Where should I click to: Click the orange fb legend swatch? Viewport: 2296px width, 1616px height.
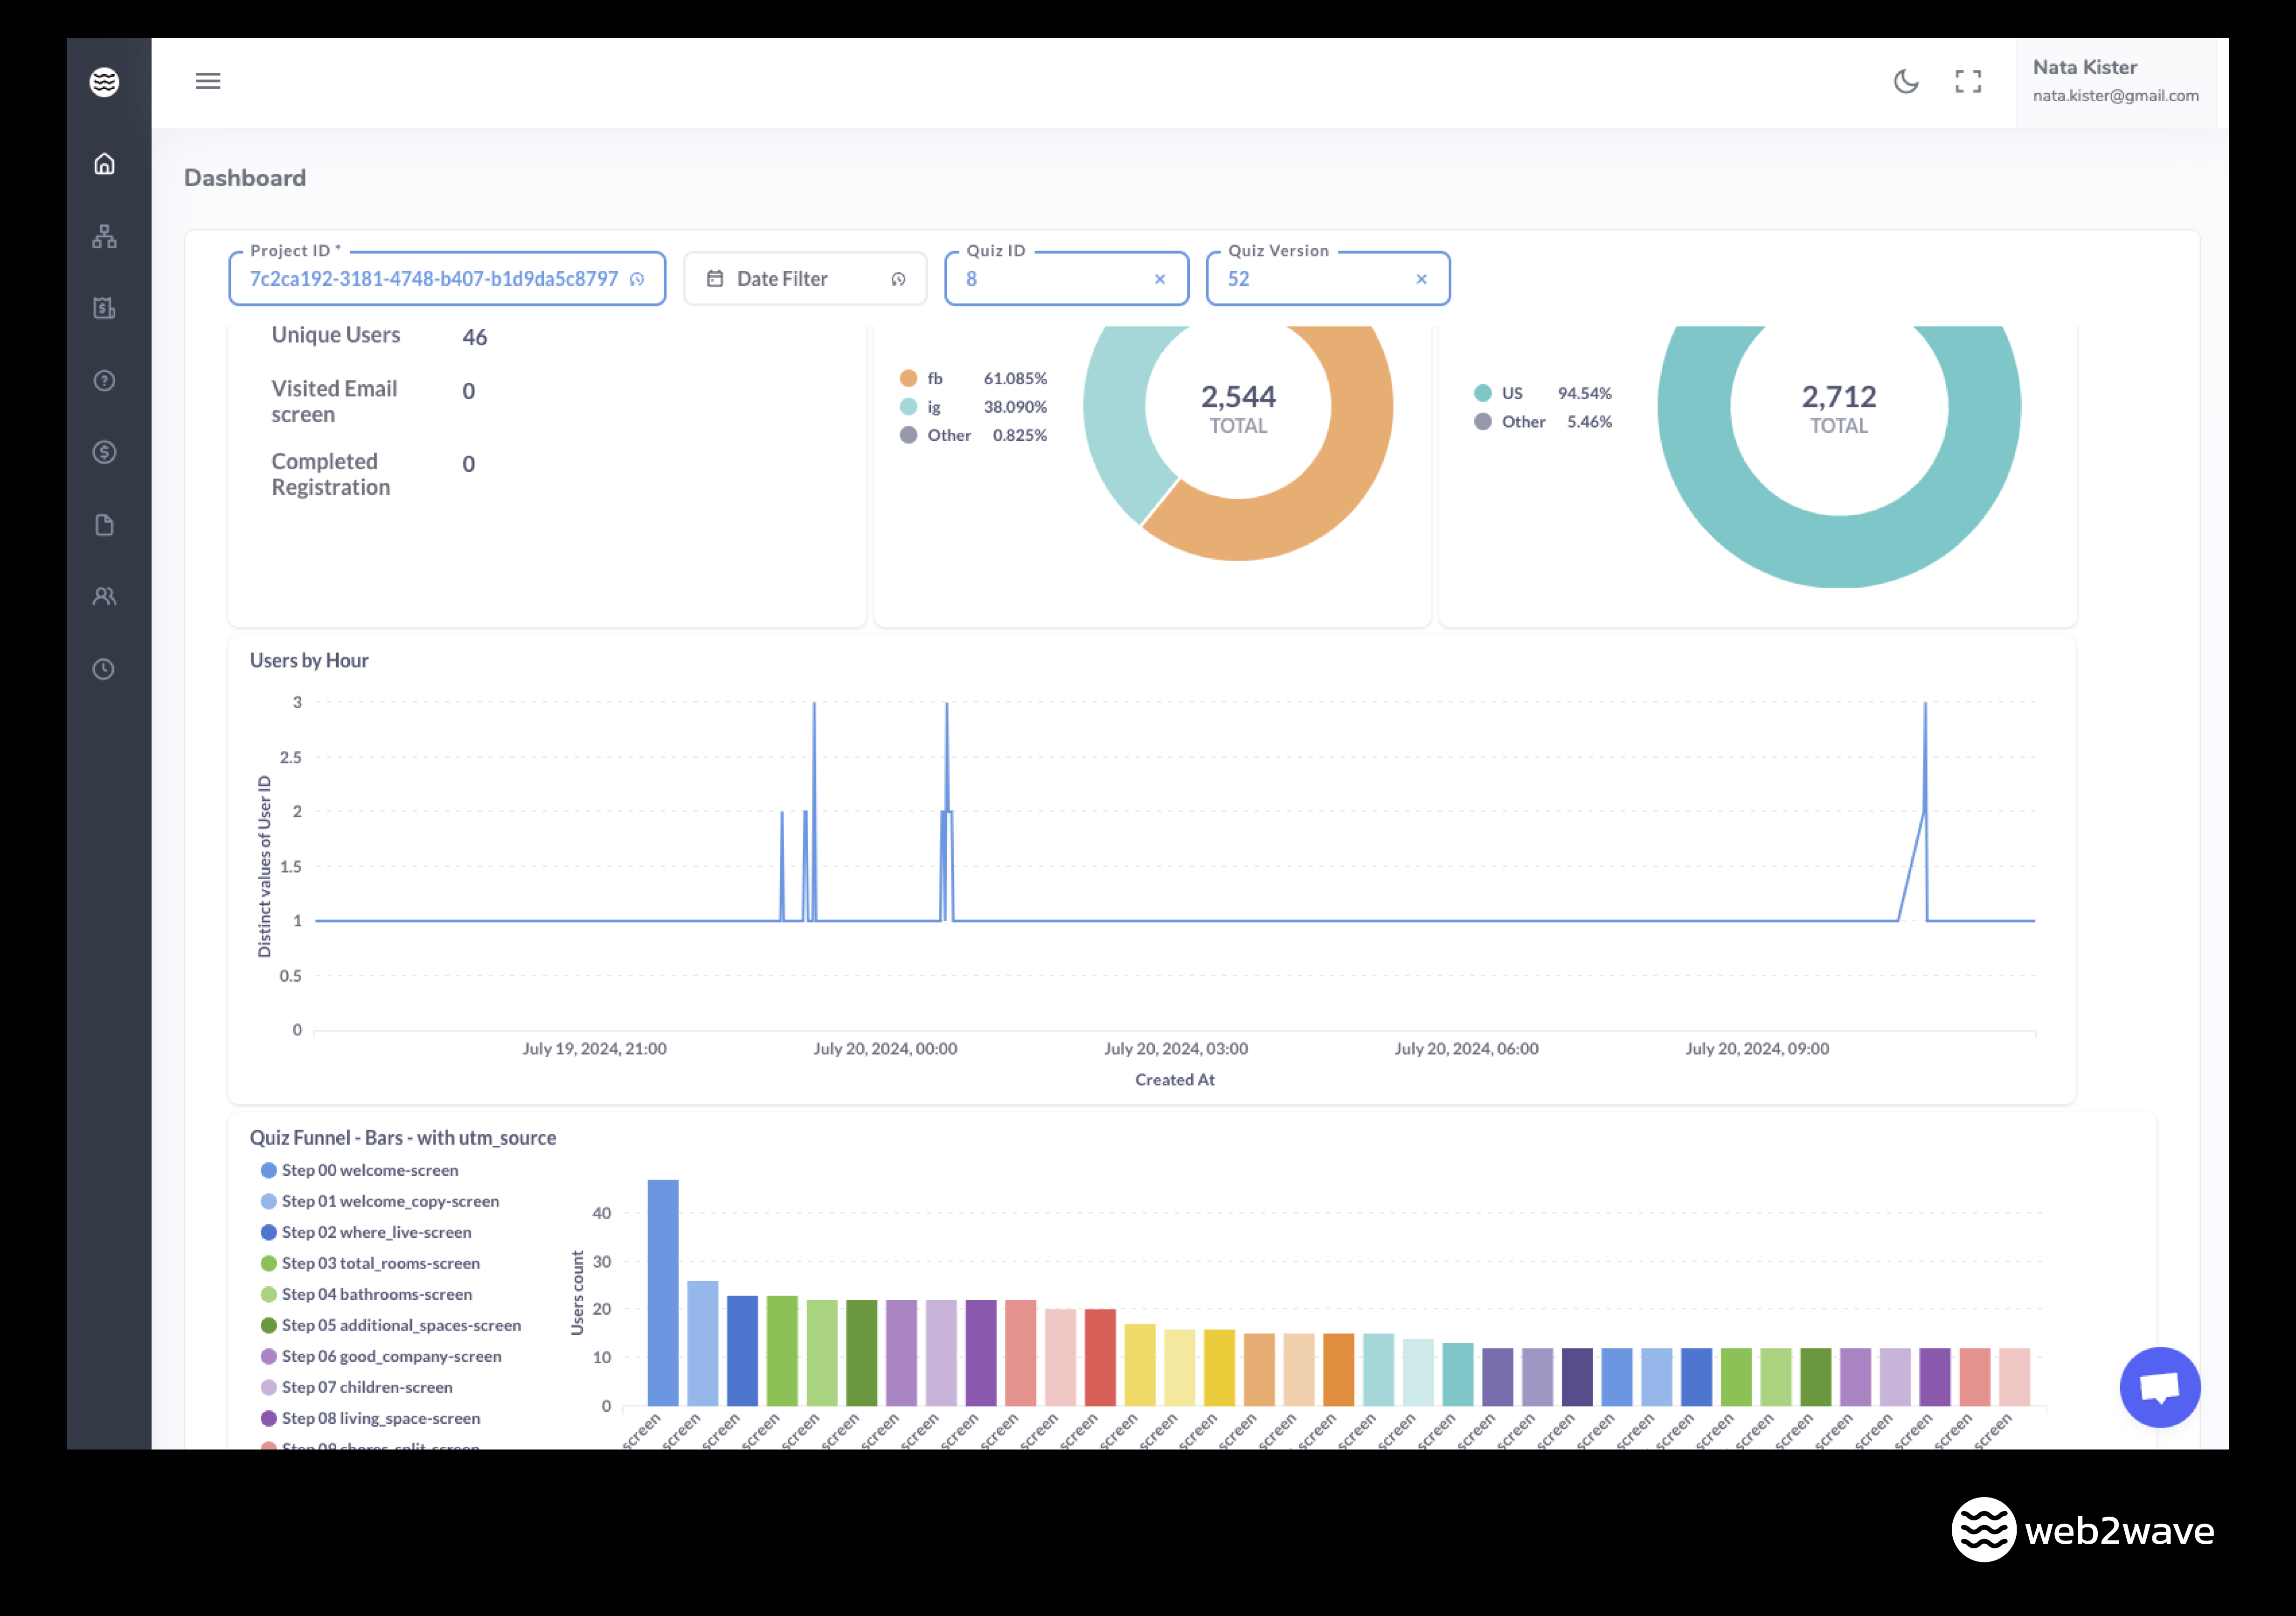point(908,378)
